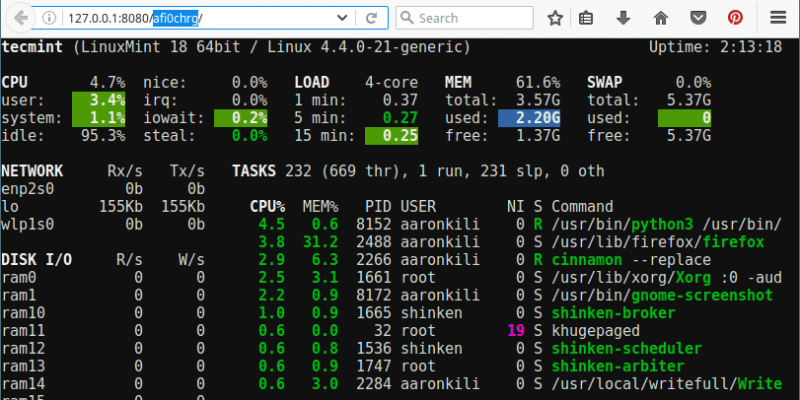Click the ram10 disk row

point(103,313)
